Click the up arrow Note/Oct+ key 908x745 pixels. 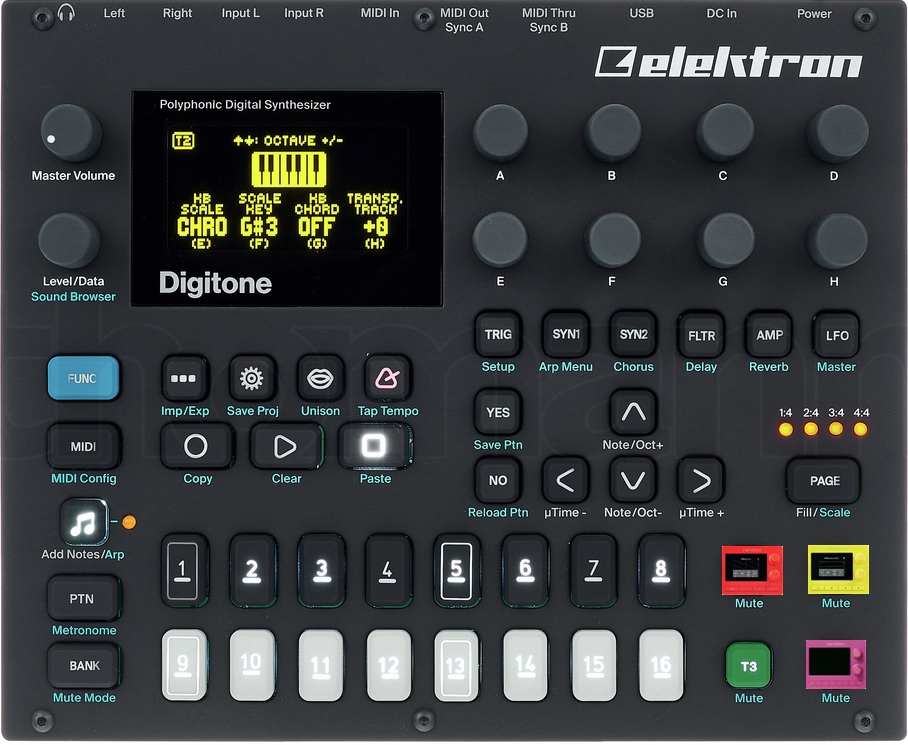tap(634, 412)
